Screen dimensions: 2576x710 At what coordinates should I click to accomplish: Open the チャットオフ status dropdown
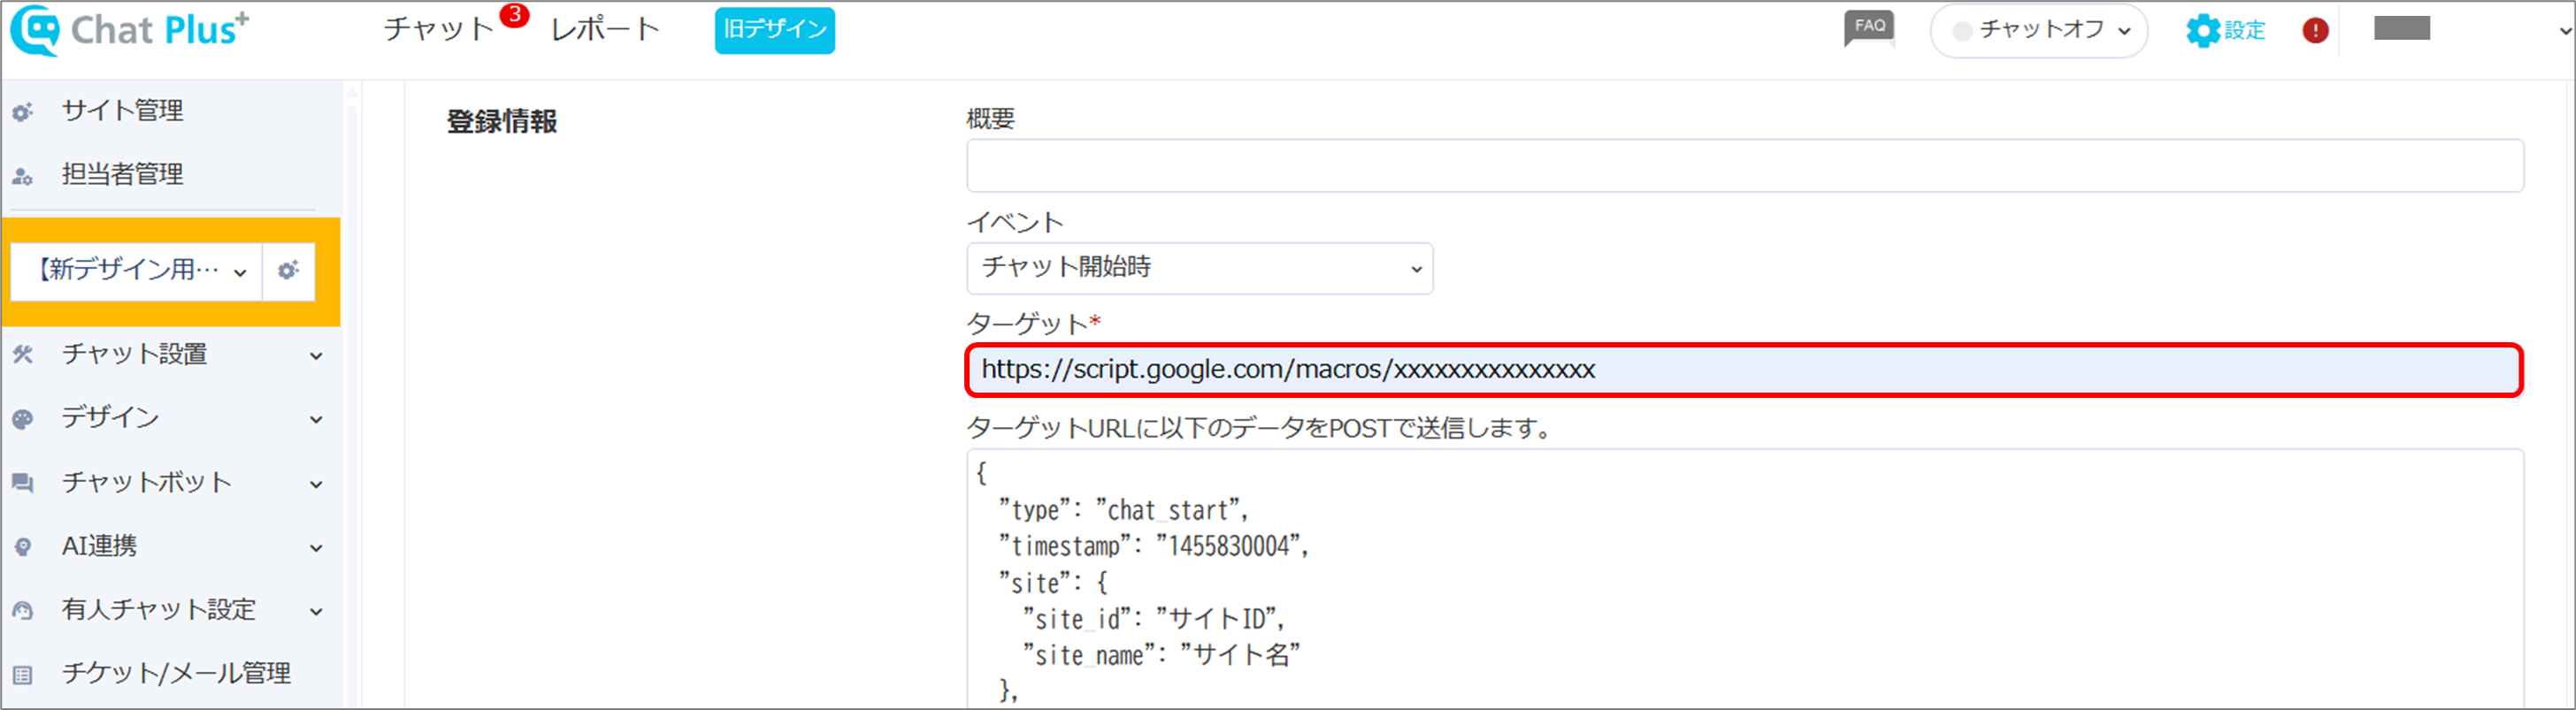click(x=2039, y=31)
